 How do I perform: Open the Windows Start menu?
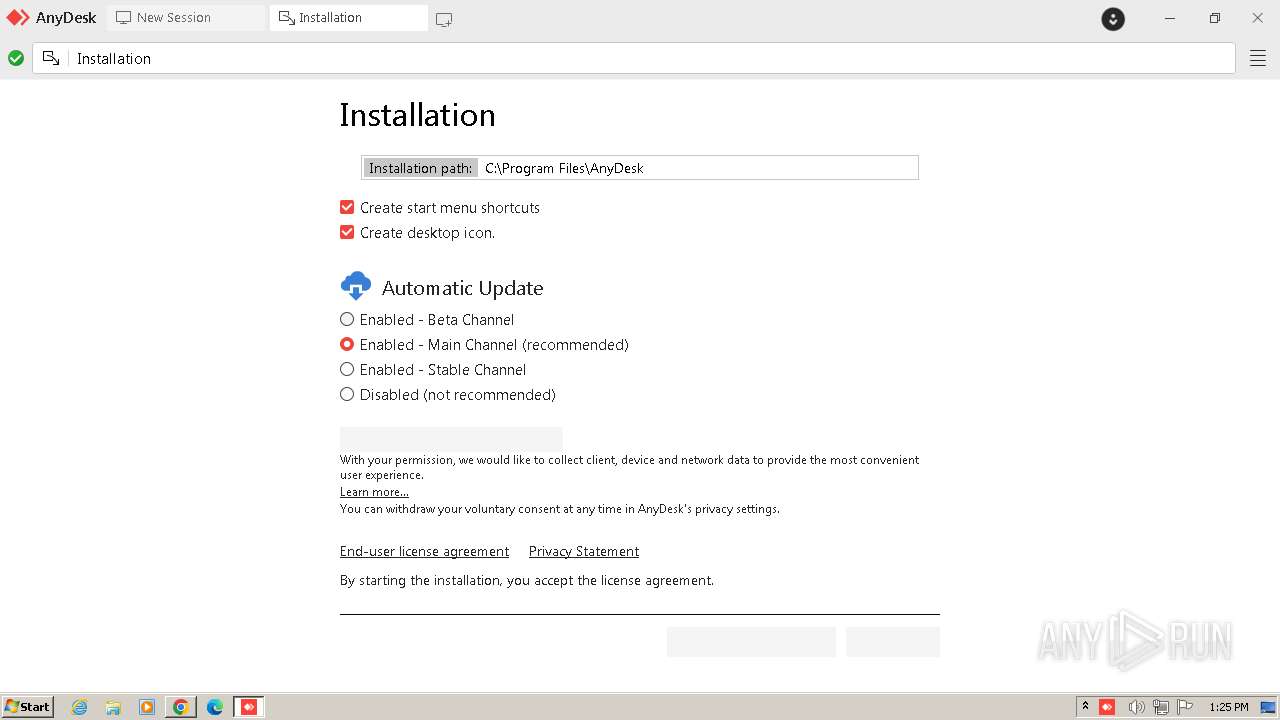tap(27, 707)
